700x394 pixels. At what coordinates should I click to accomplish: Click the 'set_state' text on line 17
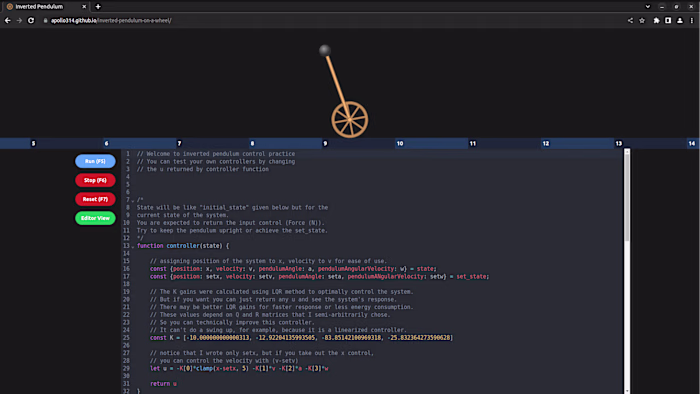coord(471,277)
